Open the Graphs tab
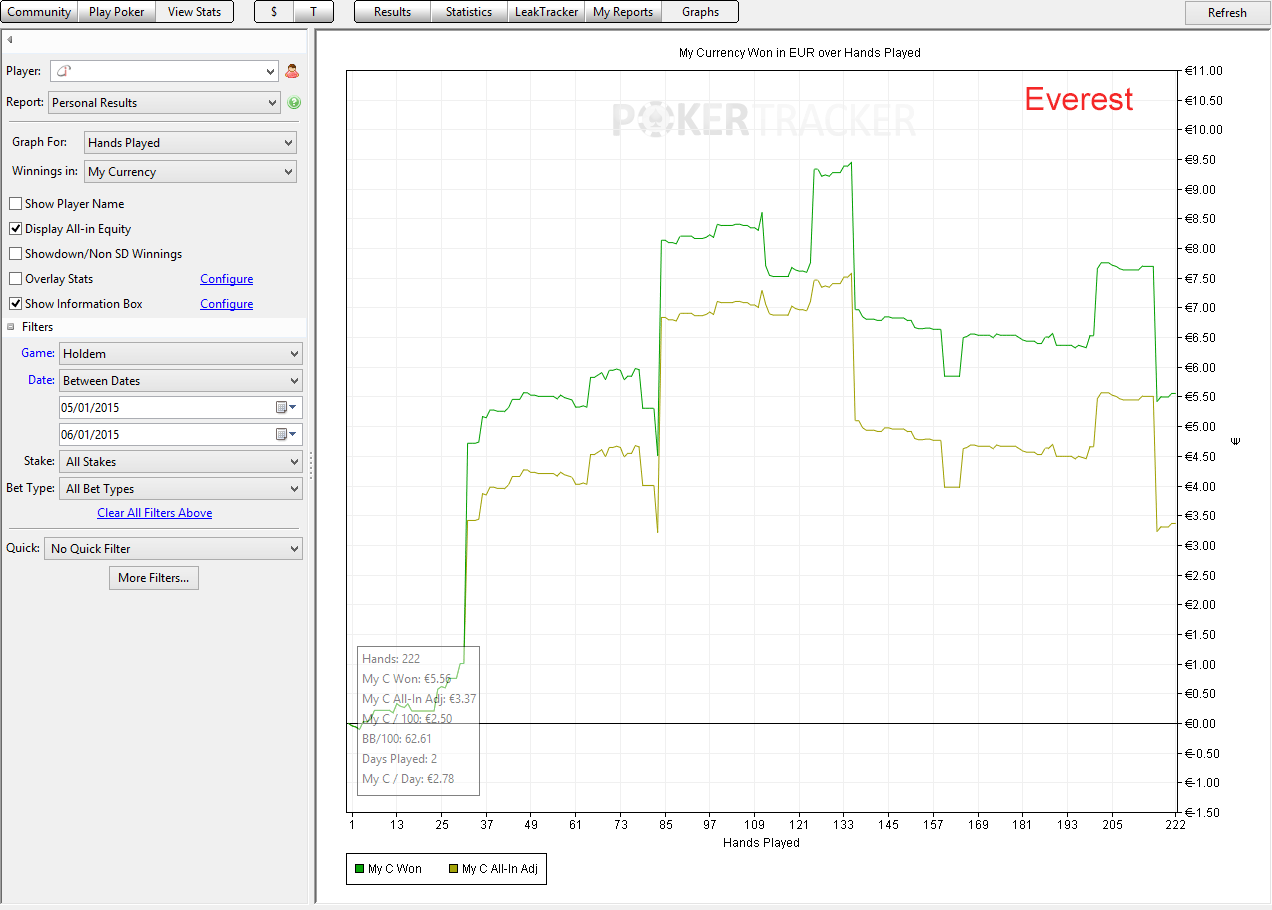Viewport: 1272px width, 910px height. [700, 12]
